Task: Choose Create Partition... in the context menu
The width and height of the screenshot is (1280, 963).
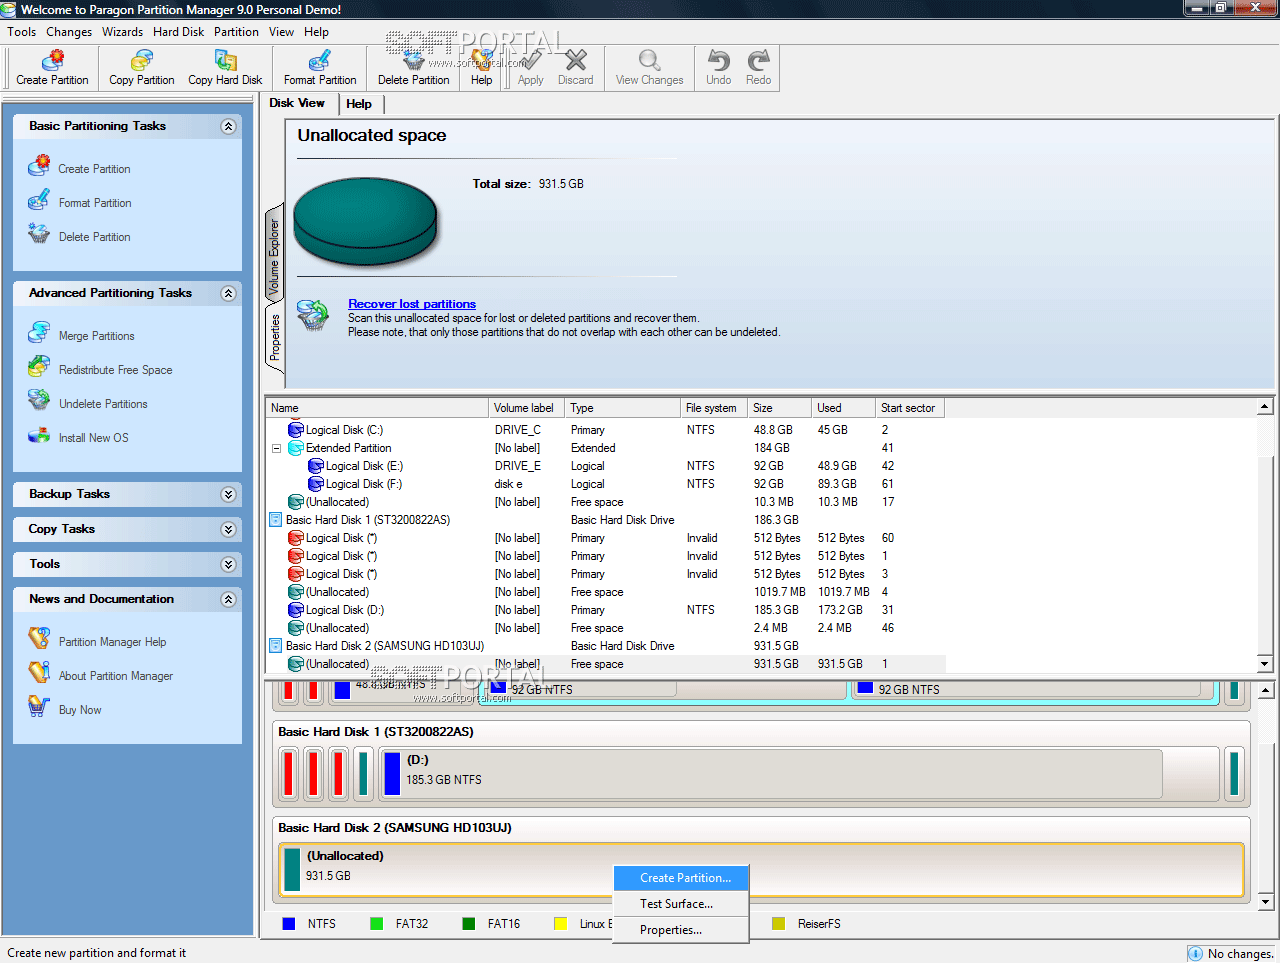Action: point(681,878)
